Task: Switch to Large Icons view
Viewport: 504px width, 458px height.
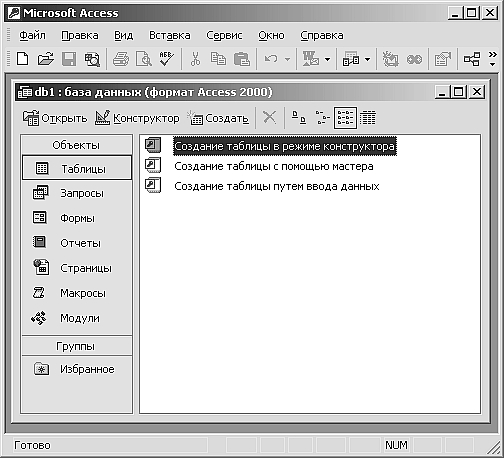Action: coord(299,118)
